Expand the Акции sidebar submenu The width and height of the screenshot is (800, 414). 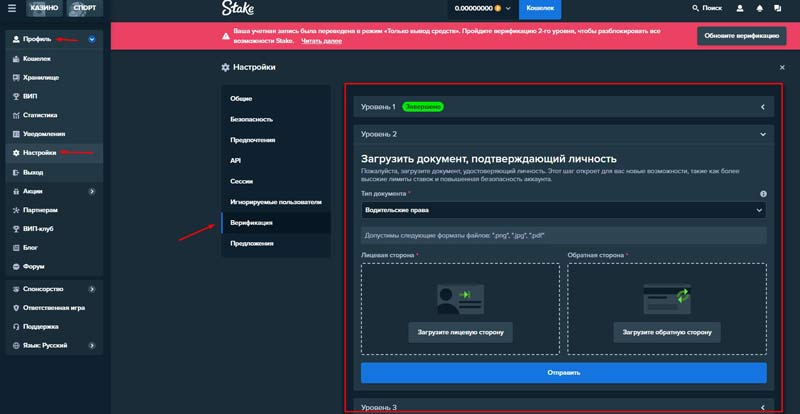tap(91, 190)
